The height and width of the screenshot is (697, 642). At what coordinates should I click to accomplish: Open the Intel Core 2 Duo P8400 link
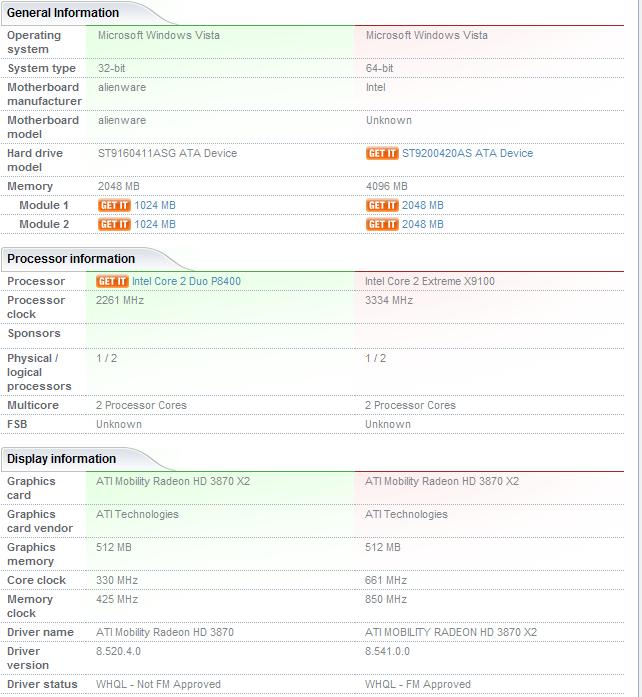point(186,282)
